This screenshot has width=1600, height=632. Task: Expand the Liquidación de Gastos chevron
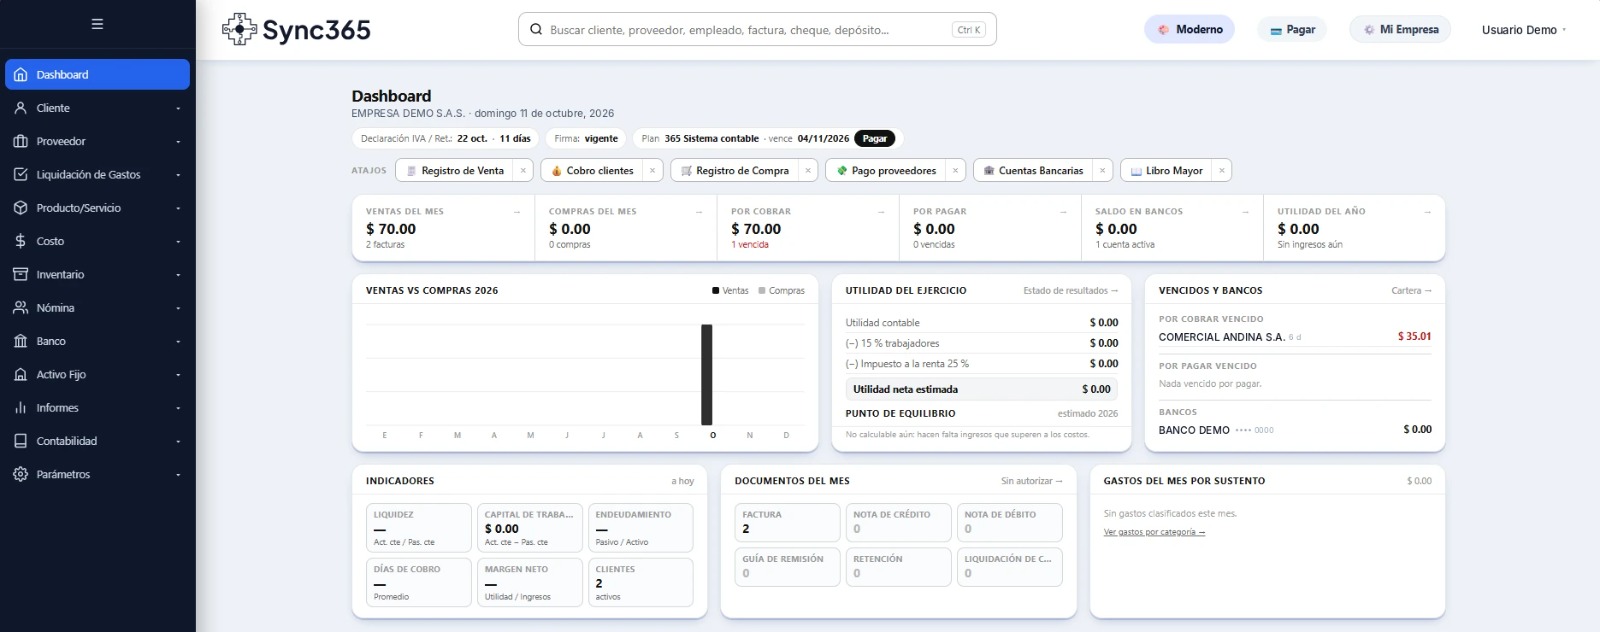point(178,175)
